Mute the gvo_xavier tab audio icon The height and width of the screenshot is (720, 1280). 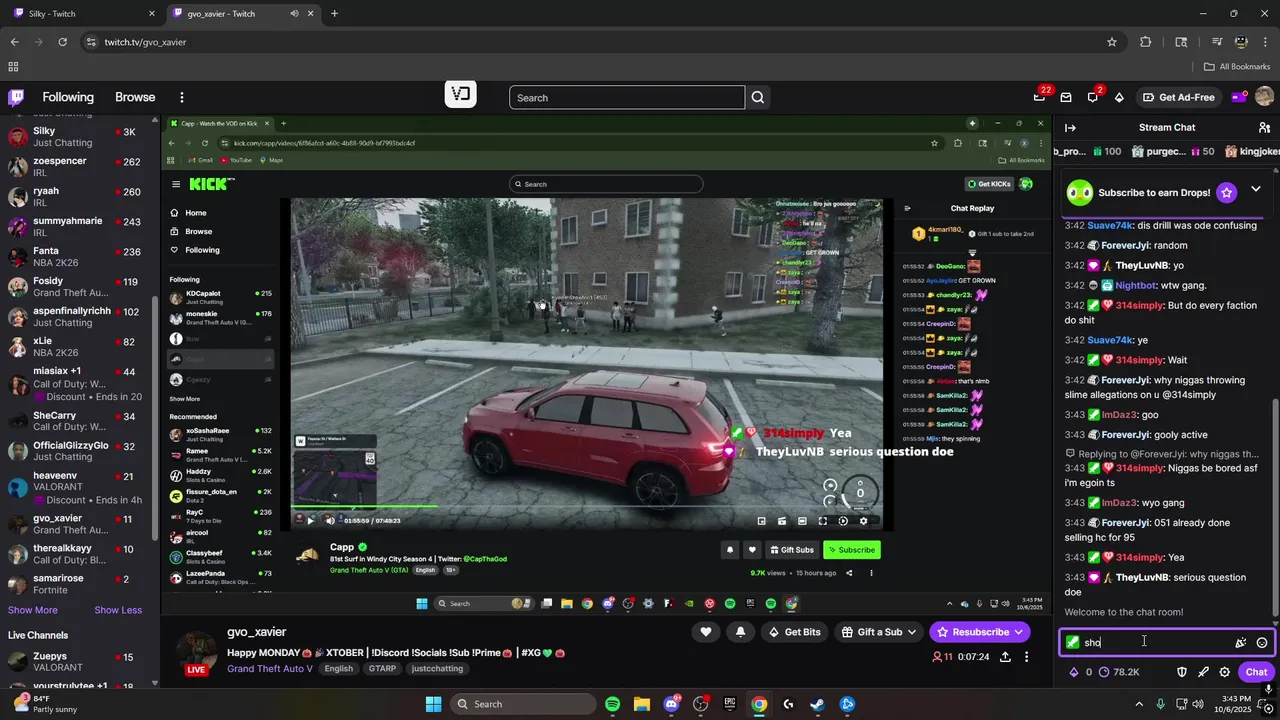[x=294, y=14]
